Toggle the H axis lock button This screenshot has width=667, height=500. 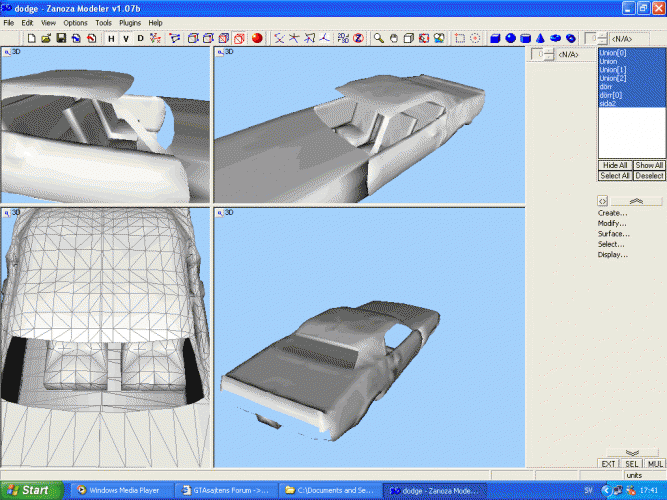(111, 38)
